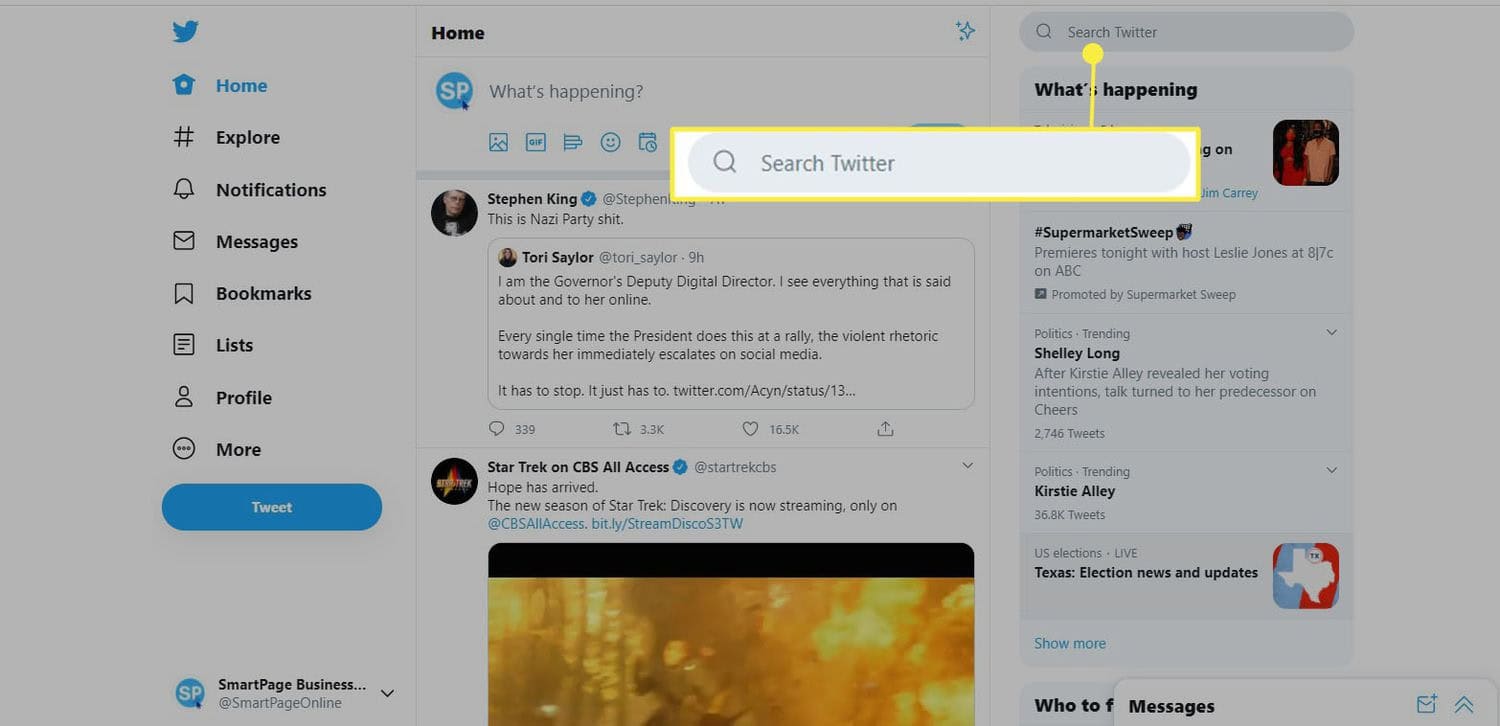Open the first trend's photo thumbnail

(x=1306, y=153)
